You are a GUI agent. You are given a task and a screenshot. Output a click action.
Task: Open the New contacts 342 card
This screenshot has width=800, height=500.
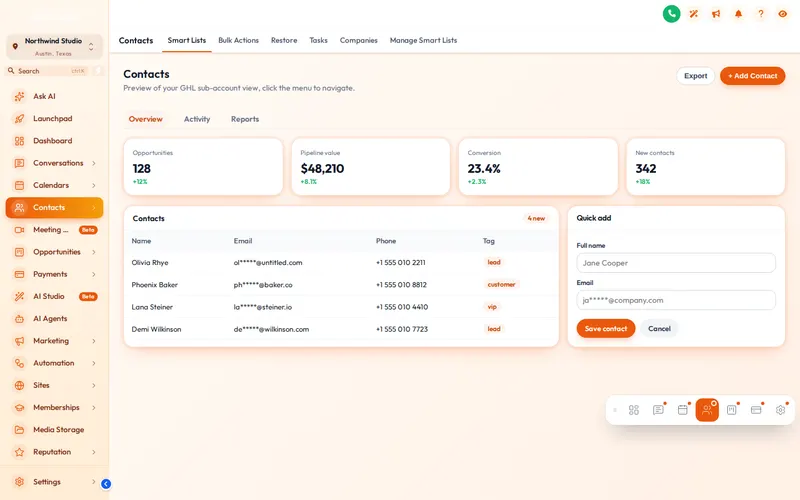click(706, 167)
